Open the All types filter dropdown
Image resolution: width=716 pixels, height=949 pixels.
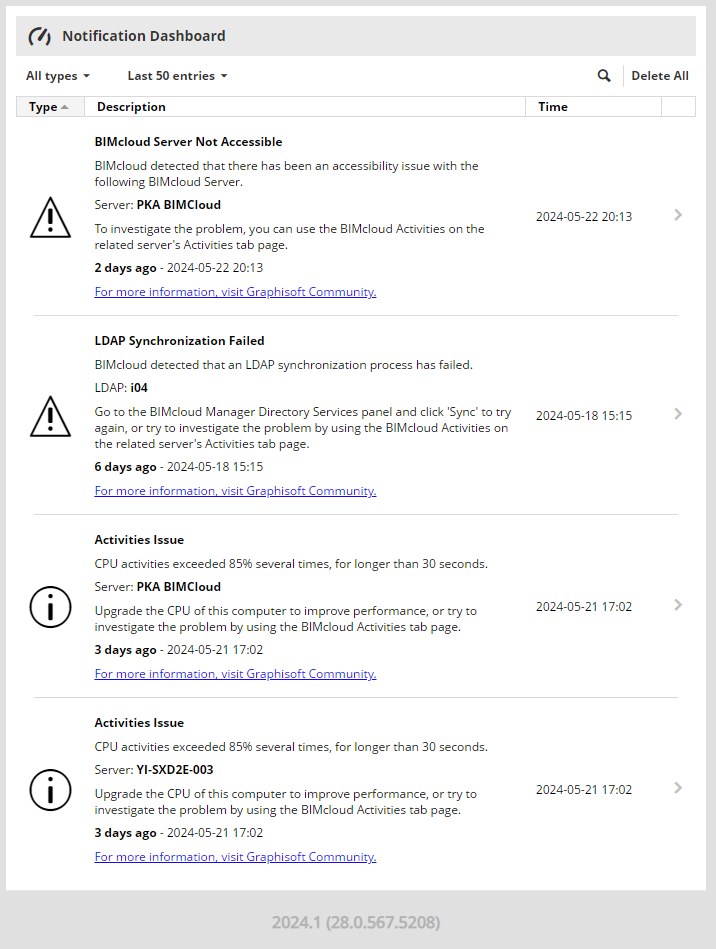pos(57,76)
